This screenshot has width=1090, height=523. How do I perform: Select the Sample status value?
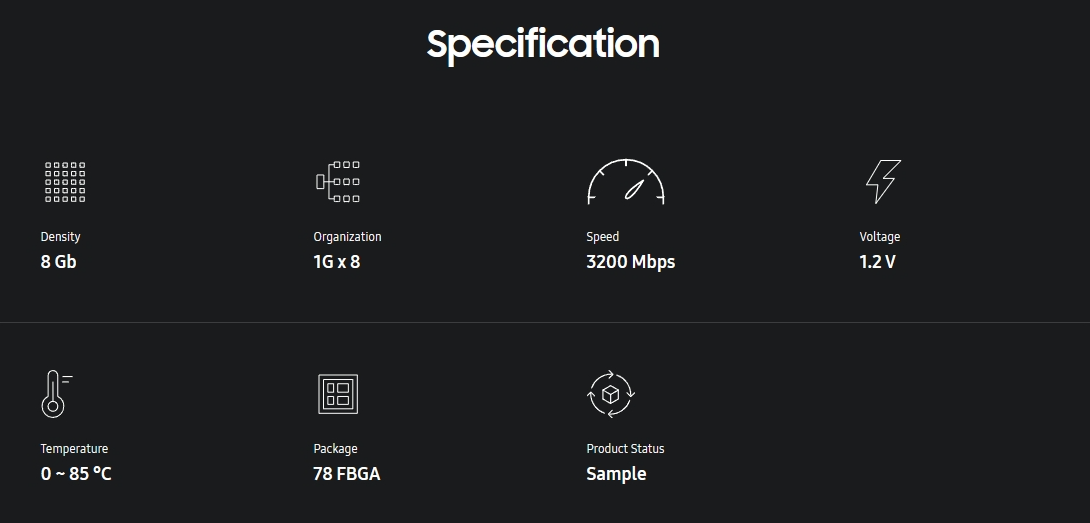[617, 474]
